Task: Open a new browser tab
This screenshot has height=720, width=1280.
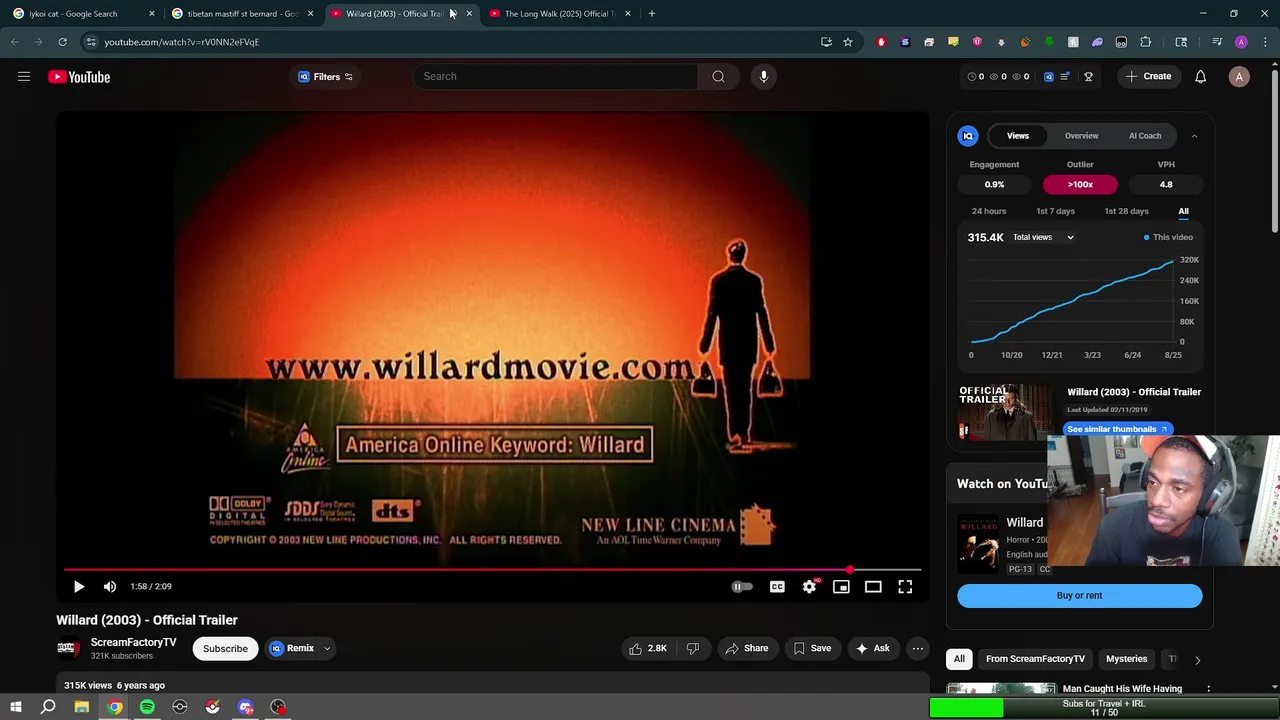Action: [x=652, y=14]
